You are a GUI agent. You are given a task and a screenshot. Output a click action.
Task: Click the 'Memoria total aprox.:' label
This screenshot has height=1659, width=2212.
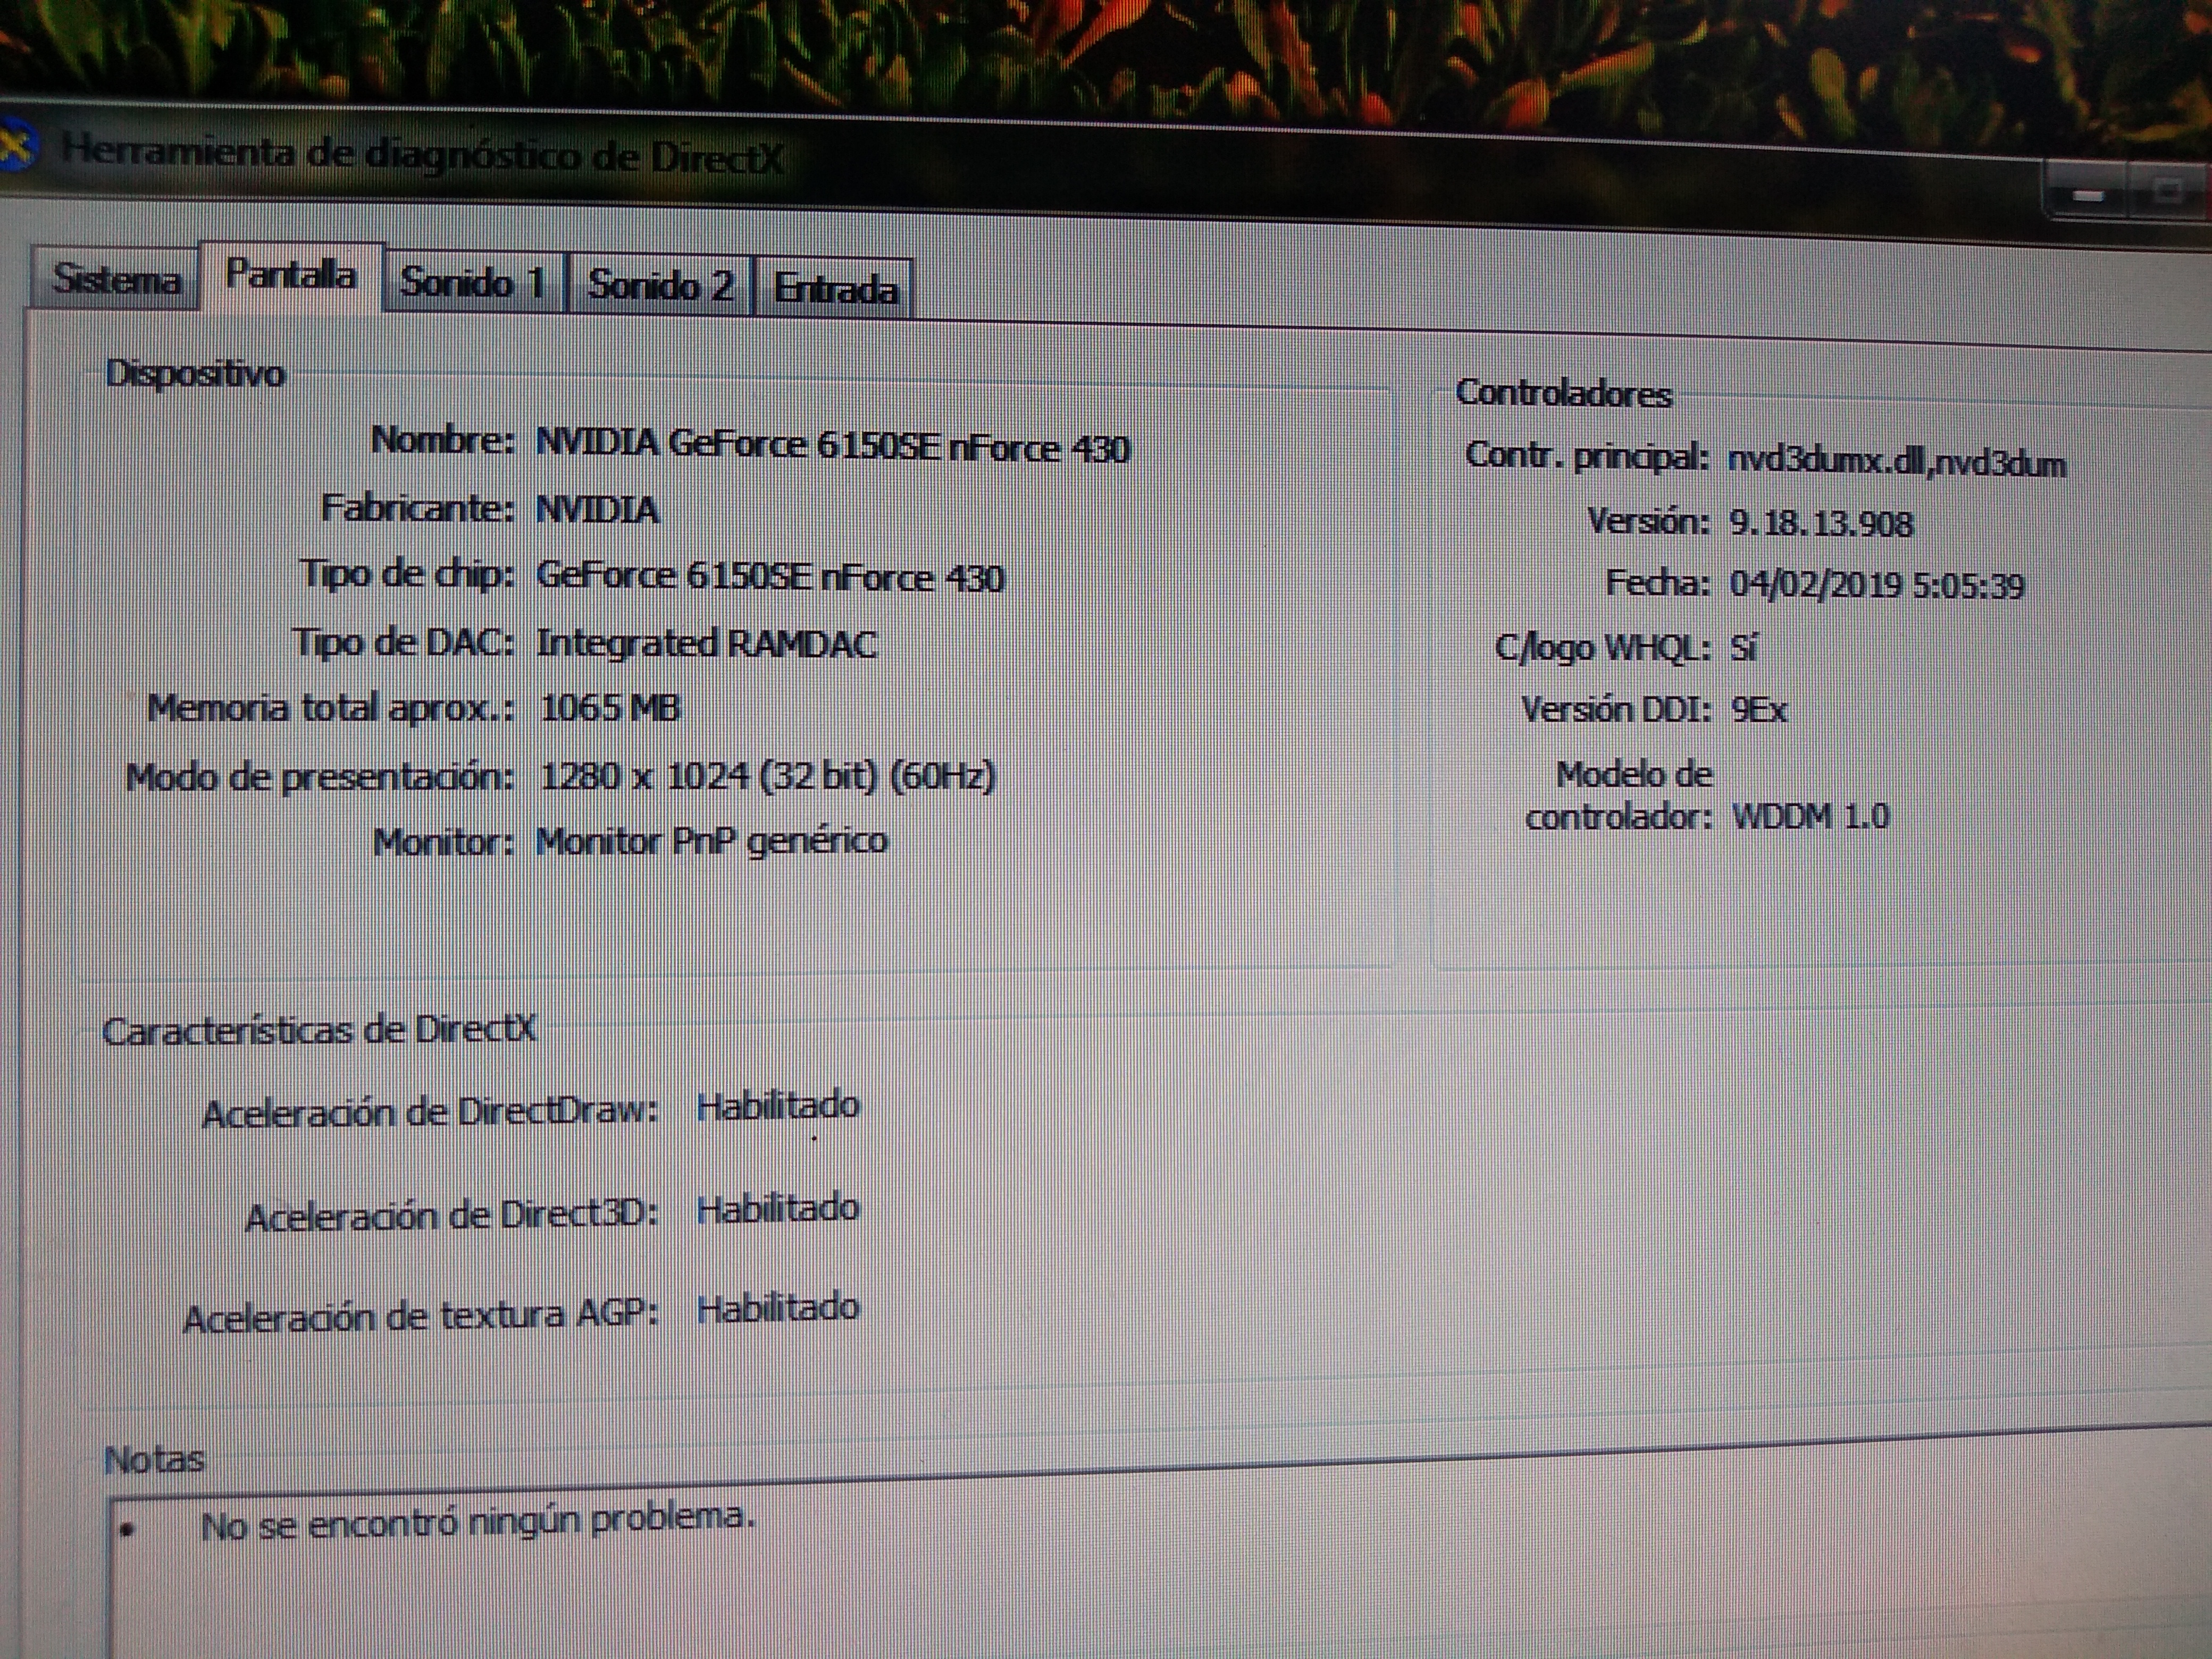pos(331,708)
